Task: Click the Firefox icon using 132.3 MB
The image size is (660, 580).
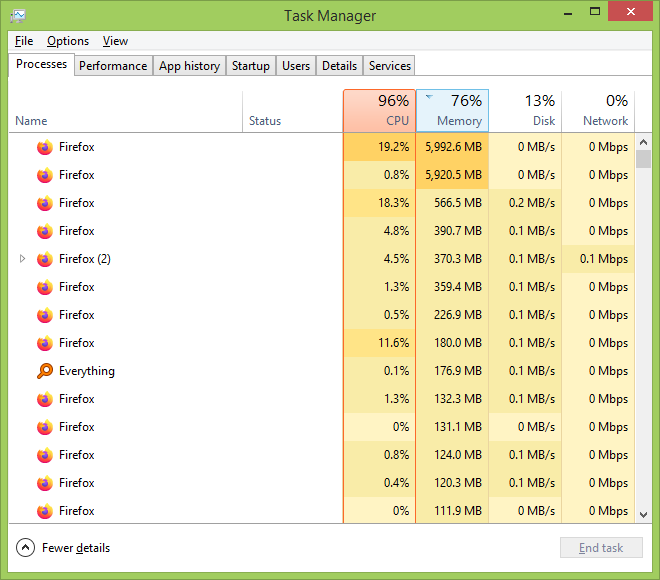Action: coord(45,399)
